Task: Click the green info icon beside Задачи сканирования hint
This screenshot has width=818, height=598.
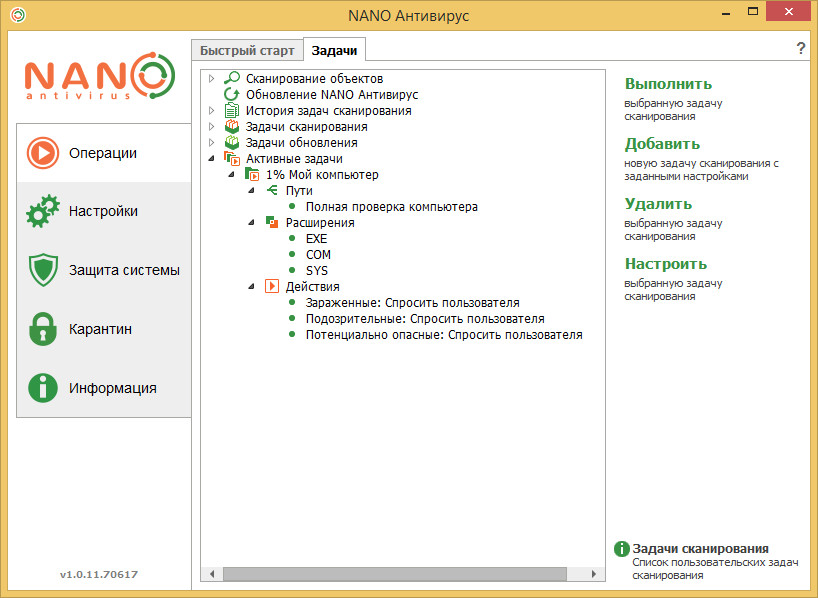Action: pos(621,549)
